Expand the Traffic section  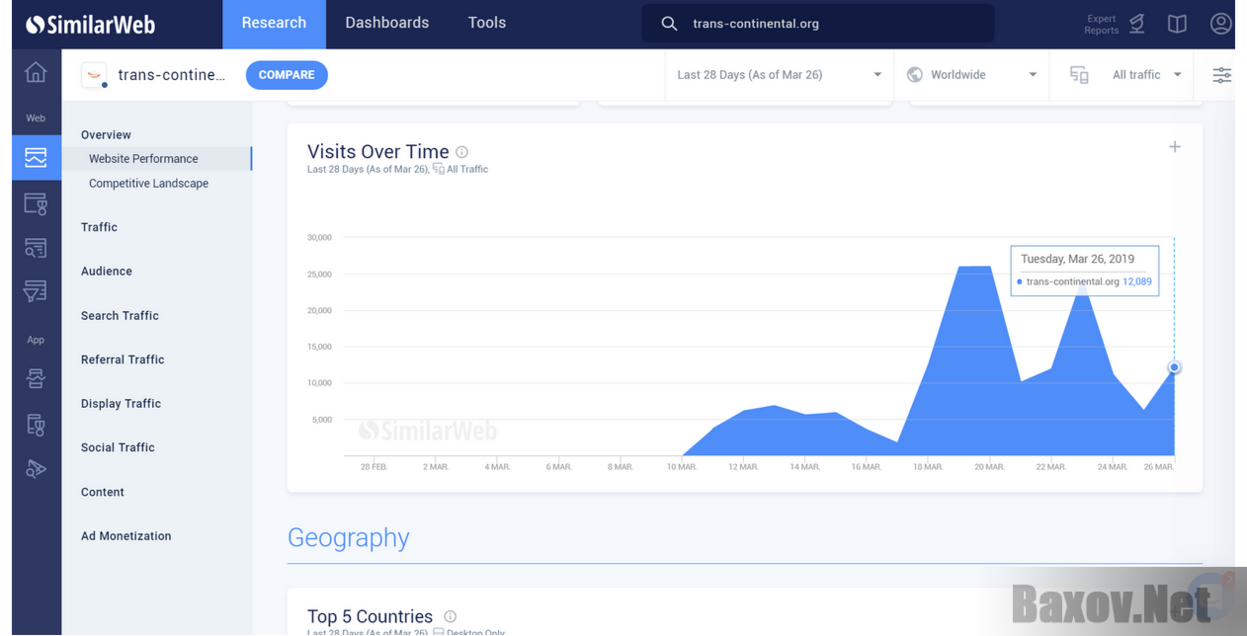tap(99, 227)
